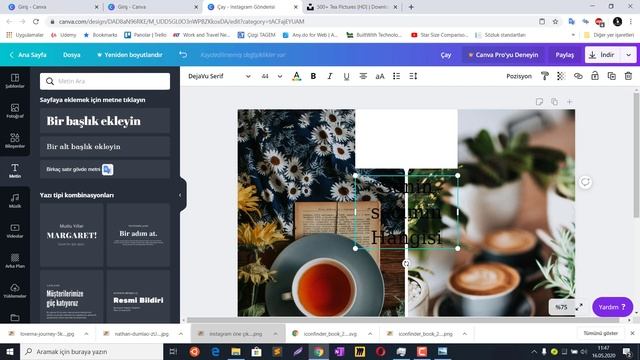Open the Videolar sidebar panel

15,231
